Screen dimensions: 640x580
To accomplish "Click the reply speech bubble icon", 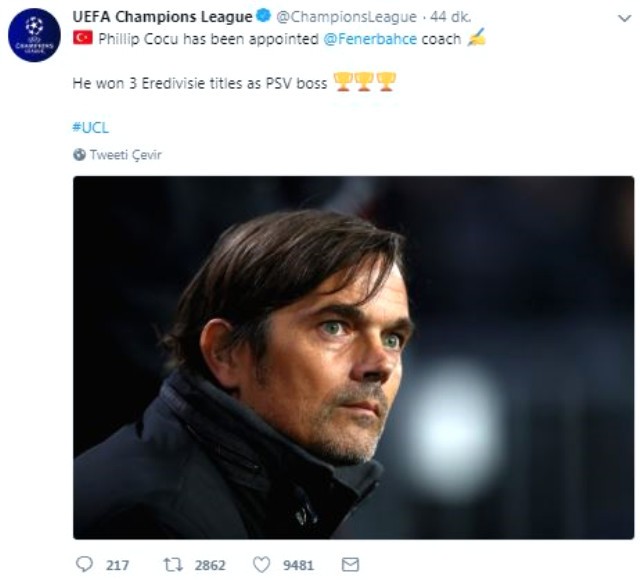I will click(85, 565).
